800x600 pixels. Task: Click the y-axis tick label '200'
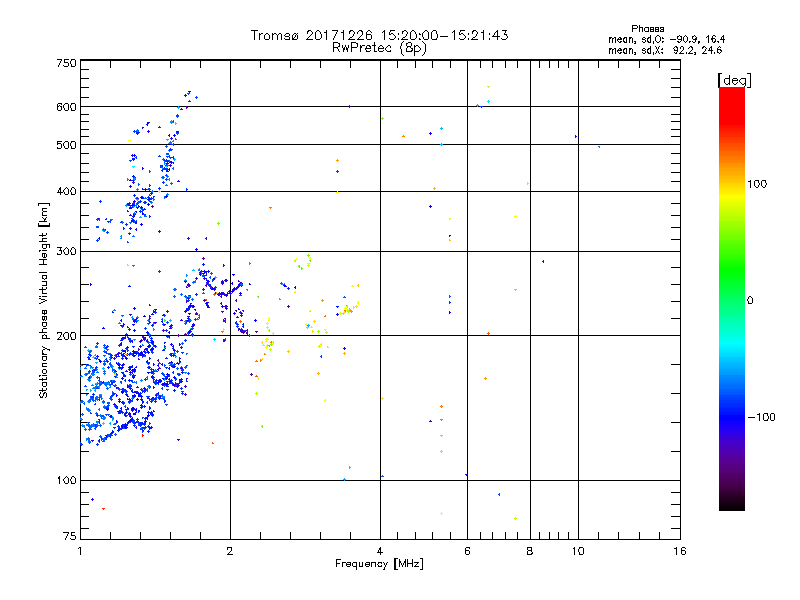(x=66, y=336)
